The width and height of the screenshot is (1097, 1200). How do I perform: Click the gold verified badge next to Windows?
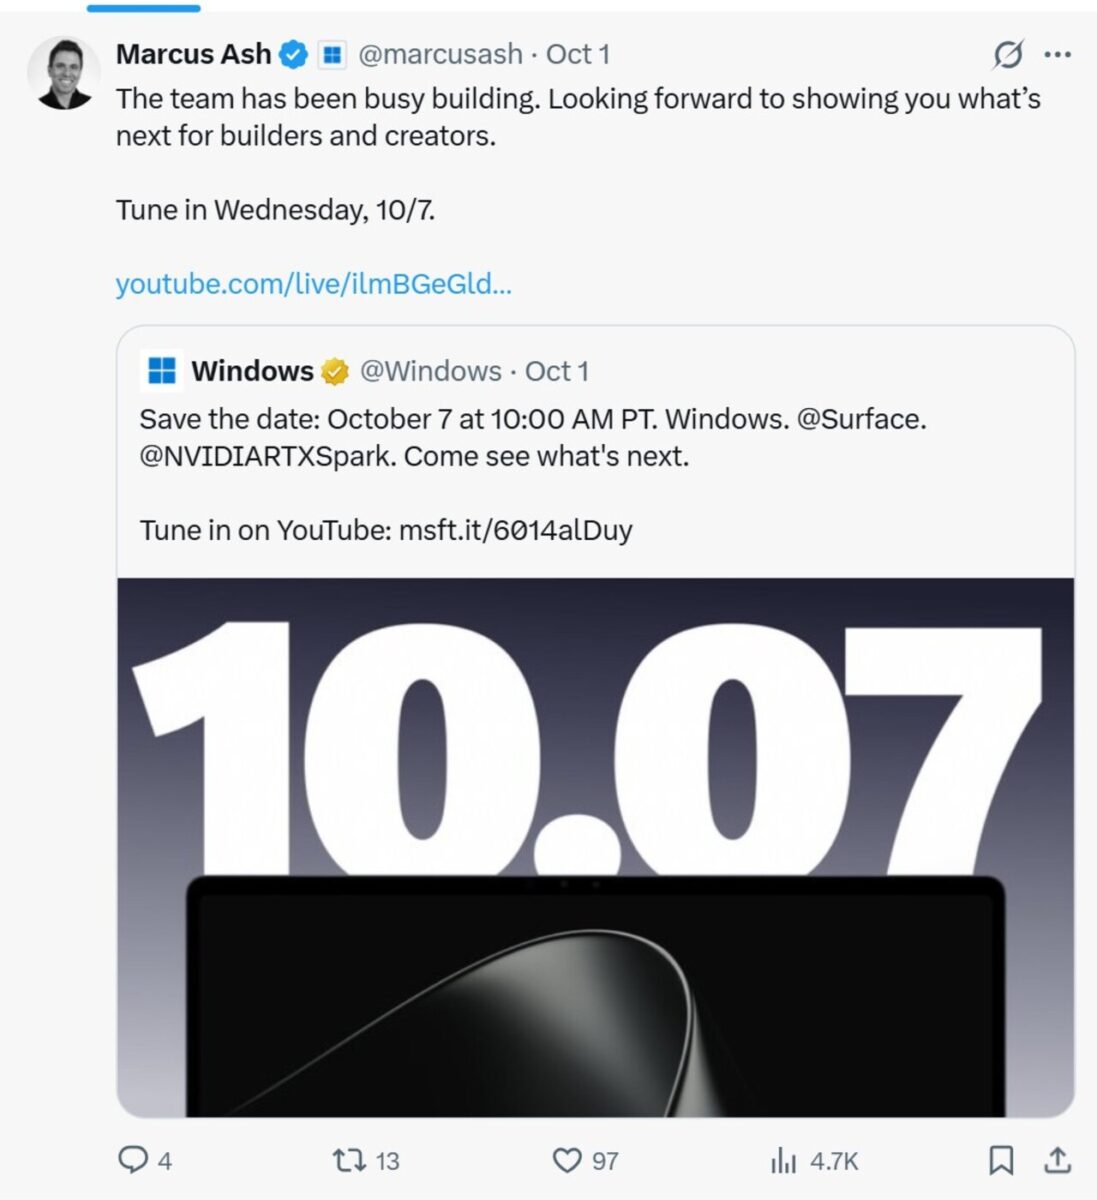(x=335, y=372)
